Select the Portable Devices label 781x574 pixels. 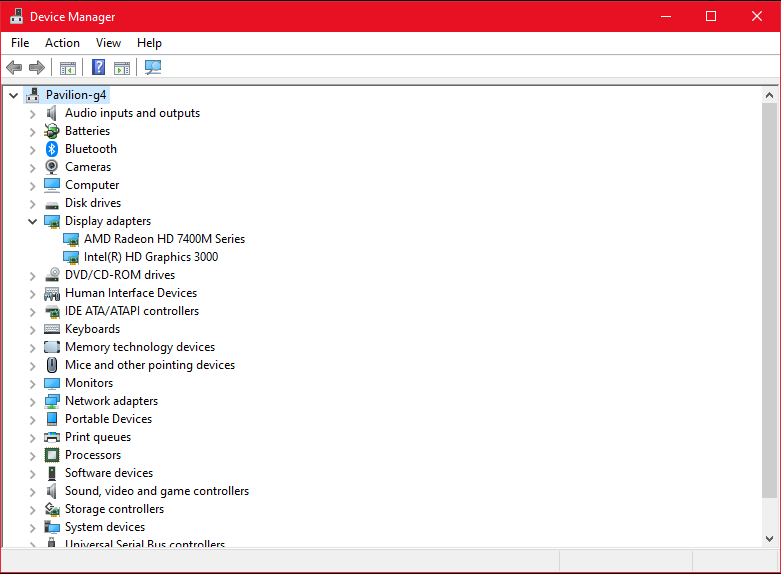click(109, 419)
